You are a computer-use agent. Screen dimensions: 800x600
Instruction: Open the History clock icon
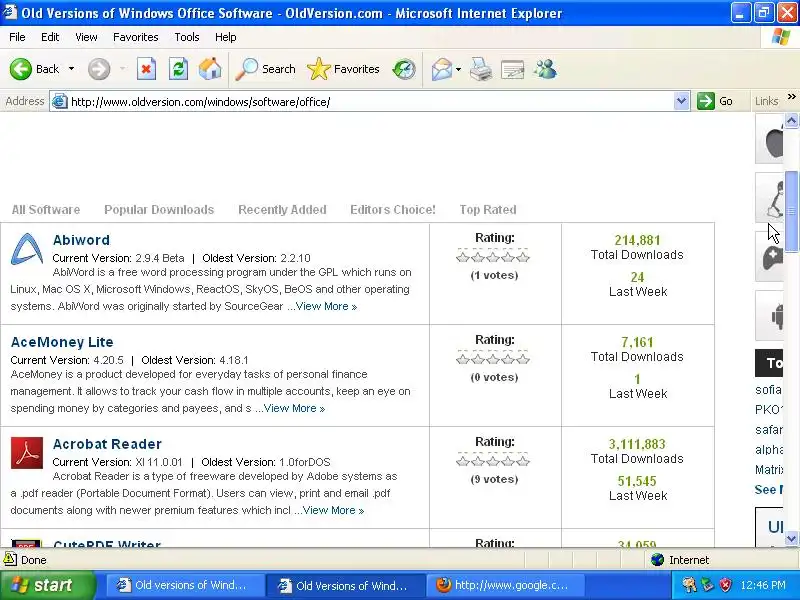click(x=404, y=69)
